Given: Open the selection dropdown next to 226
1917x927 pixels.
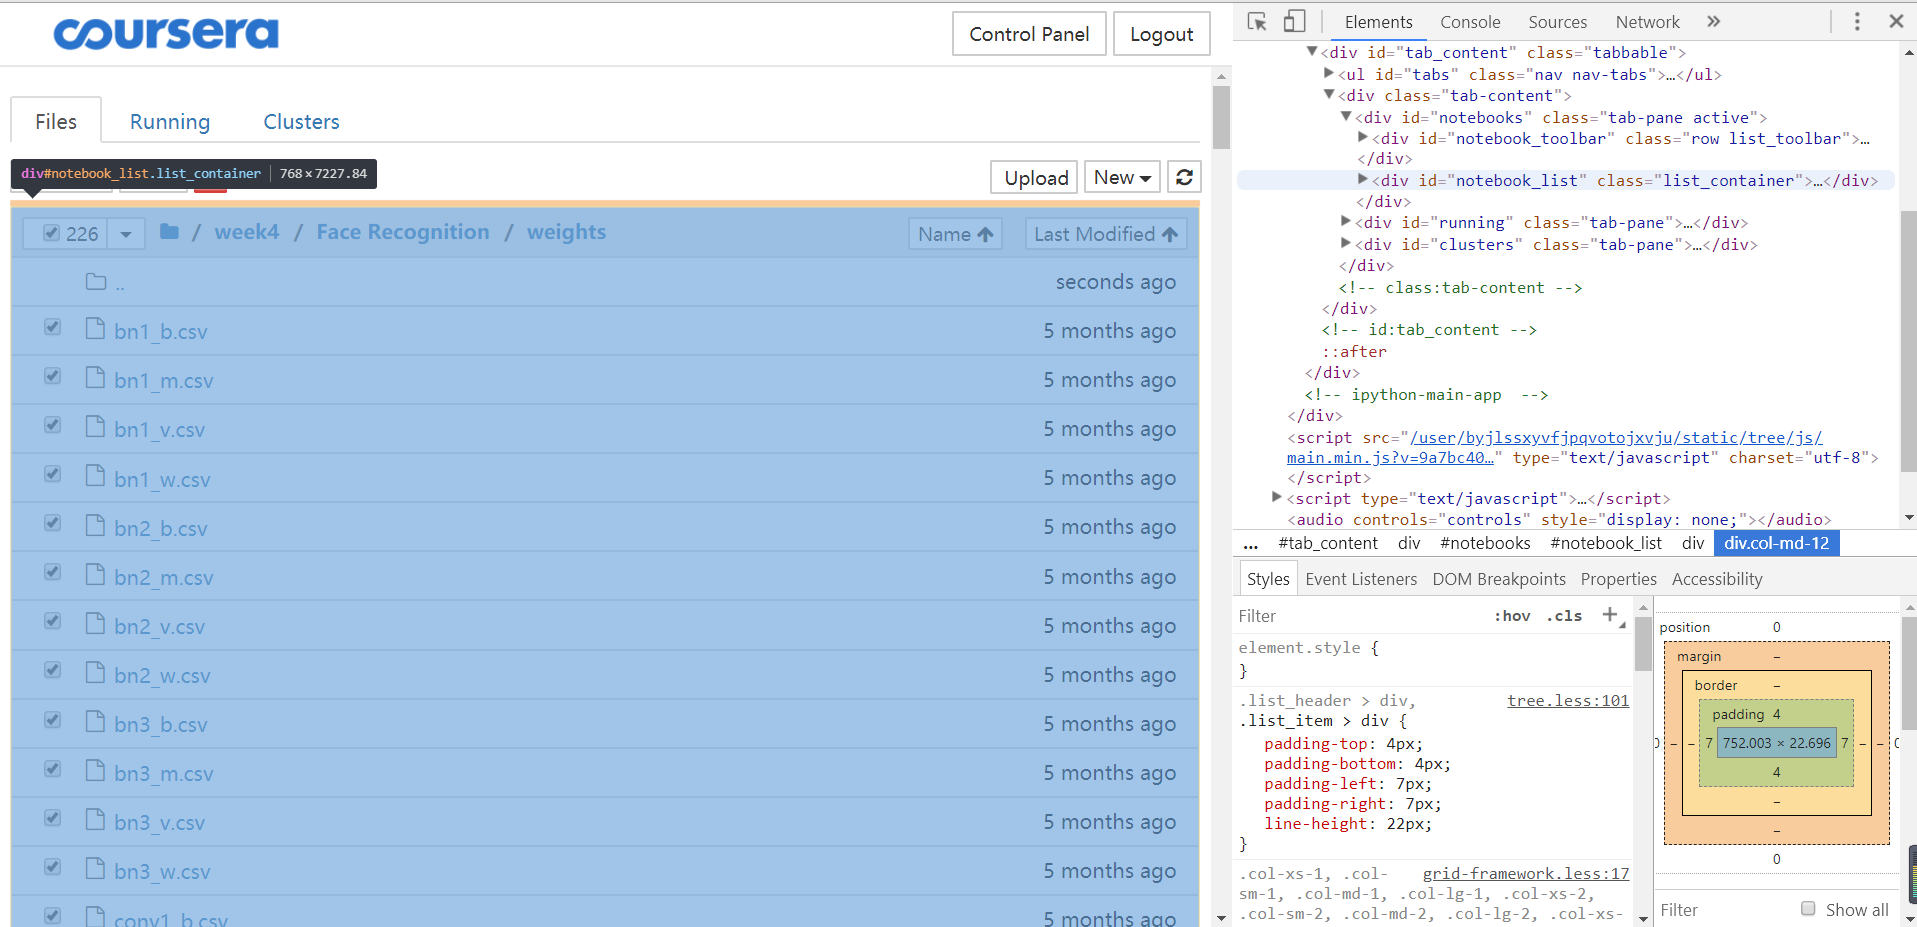Looking at the screenshot, I should [x=126, y=233].
